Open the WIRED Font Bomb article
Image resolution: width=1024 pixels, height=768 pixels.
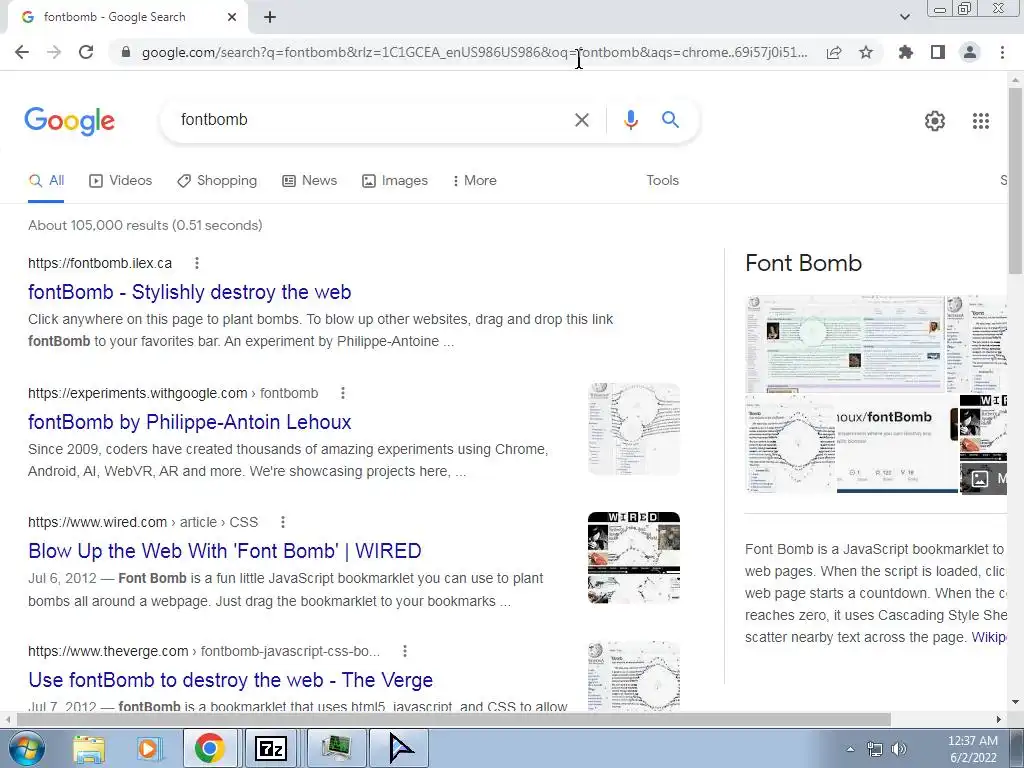225,551
